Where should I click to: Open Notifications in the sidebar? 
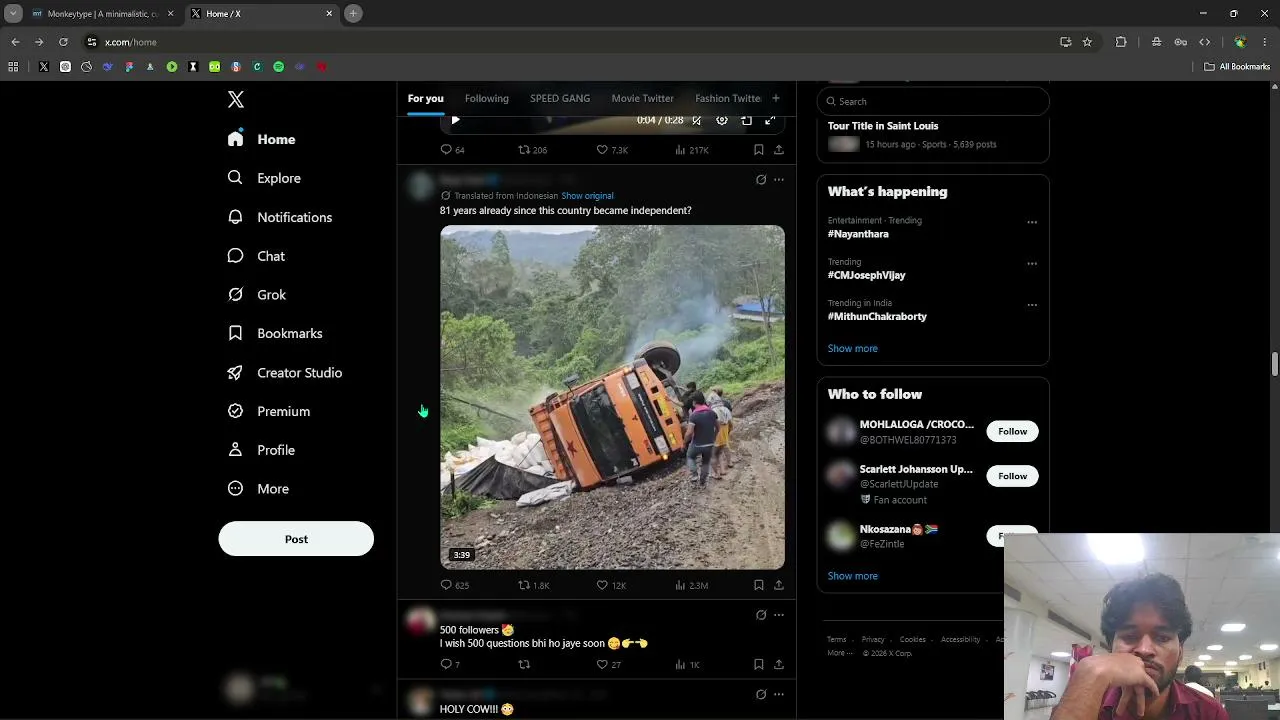click(x=279, y=217)
